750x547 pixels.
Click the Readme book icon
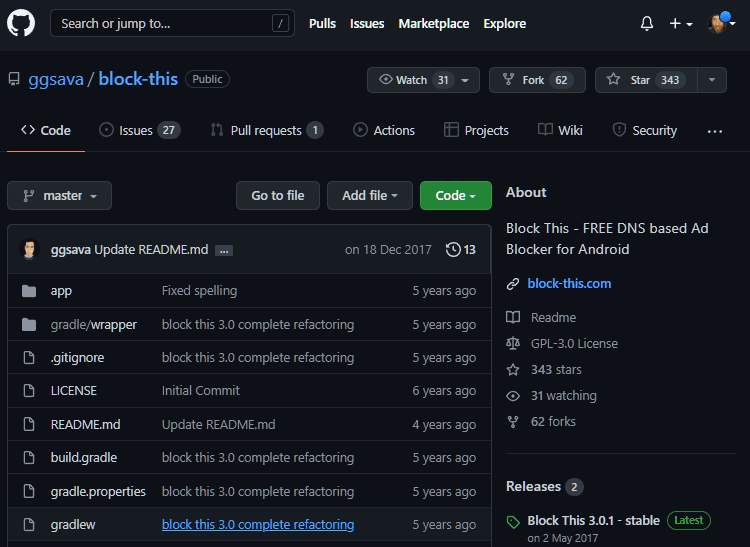click(x=513, y=317)
